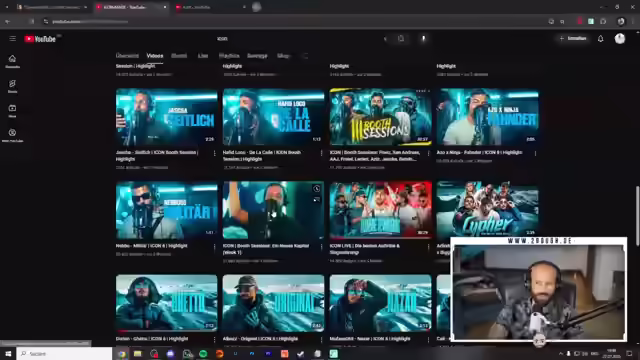Activate voice search microphone icon
This screenshot has height=360, width=640.
pyautogui.click(x=423, y=38)
